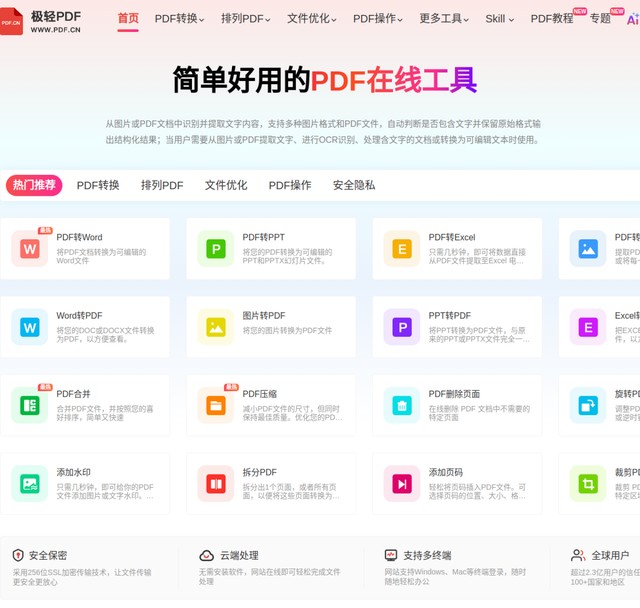Open the 裁剪PDF crop icon
The width and height of the screenshot is (640, 608).
point(588,484)
